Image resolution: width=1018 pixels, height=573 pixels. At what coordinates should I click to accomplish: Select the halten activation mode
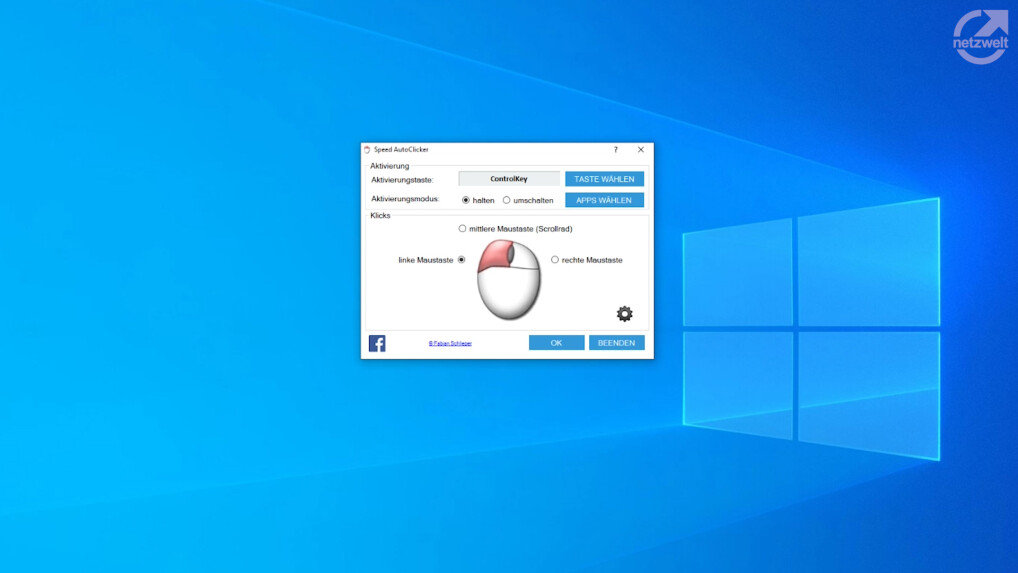point(466,200)
